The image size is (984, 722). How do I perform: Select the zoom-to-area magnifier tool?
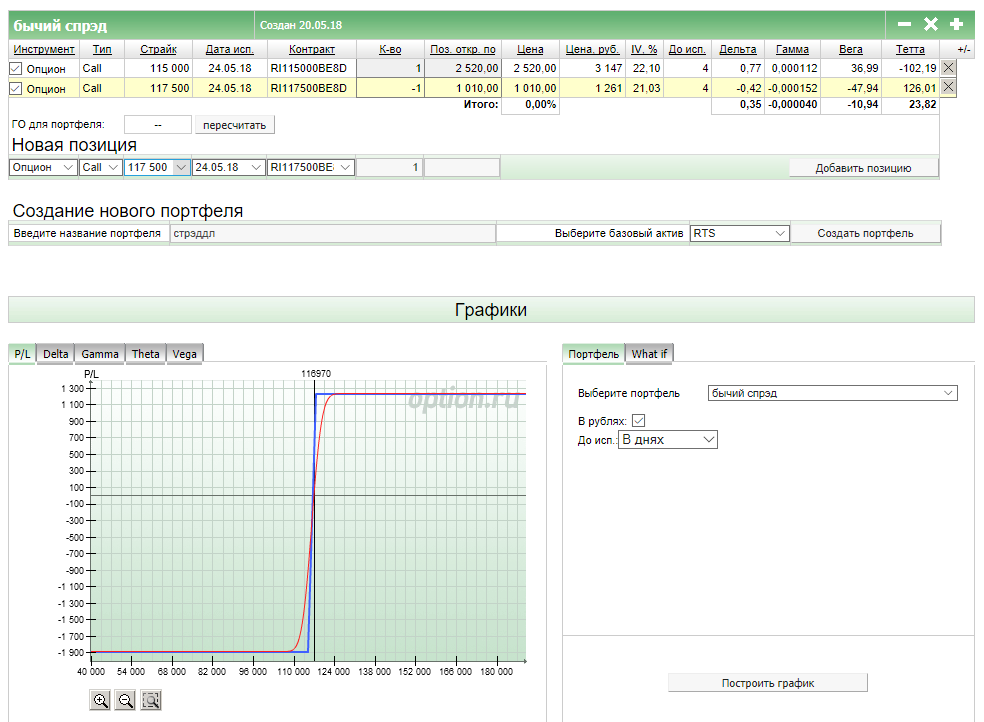[x=151, y=701]
